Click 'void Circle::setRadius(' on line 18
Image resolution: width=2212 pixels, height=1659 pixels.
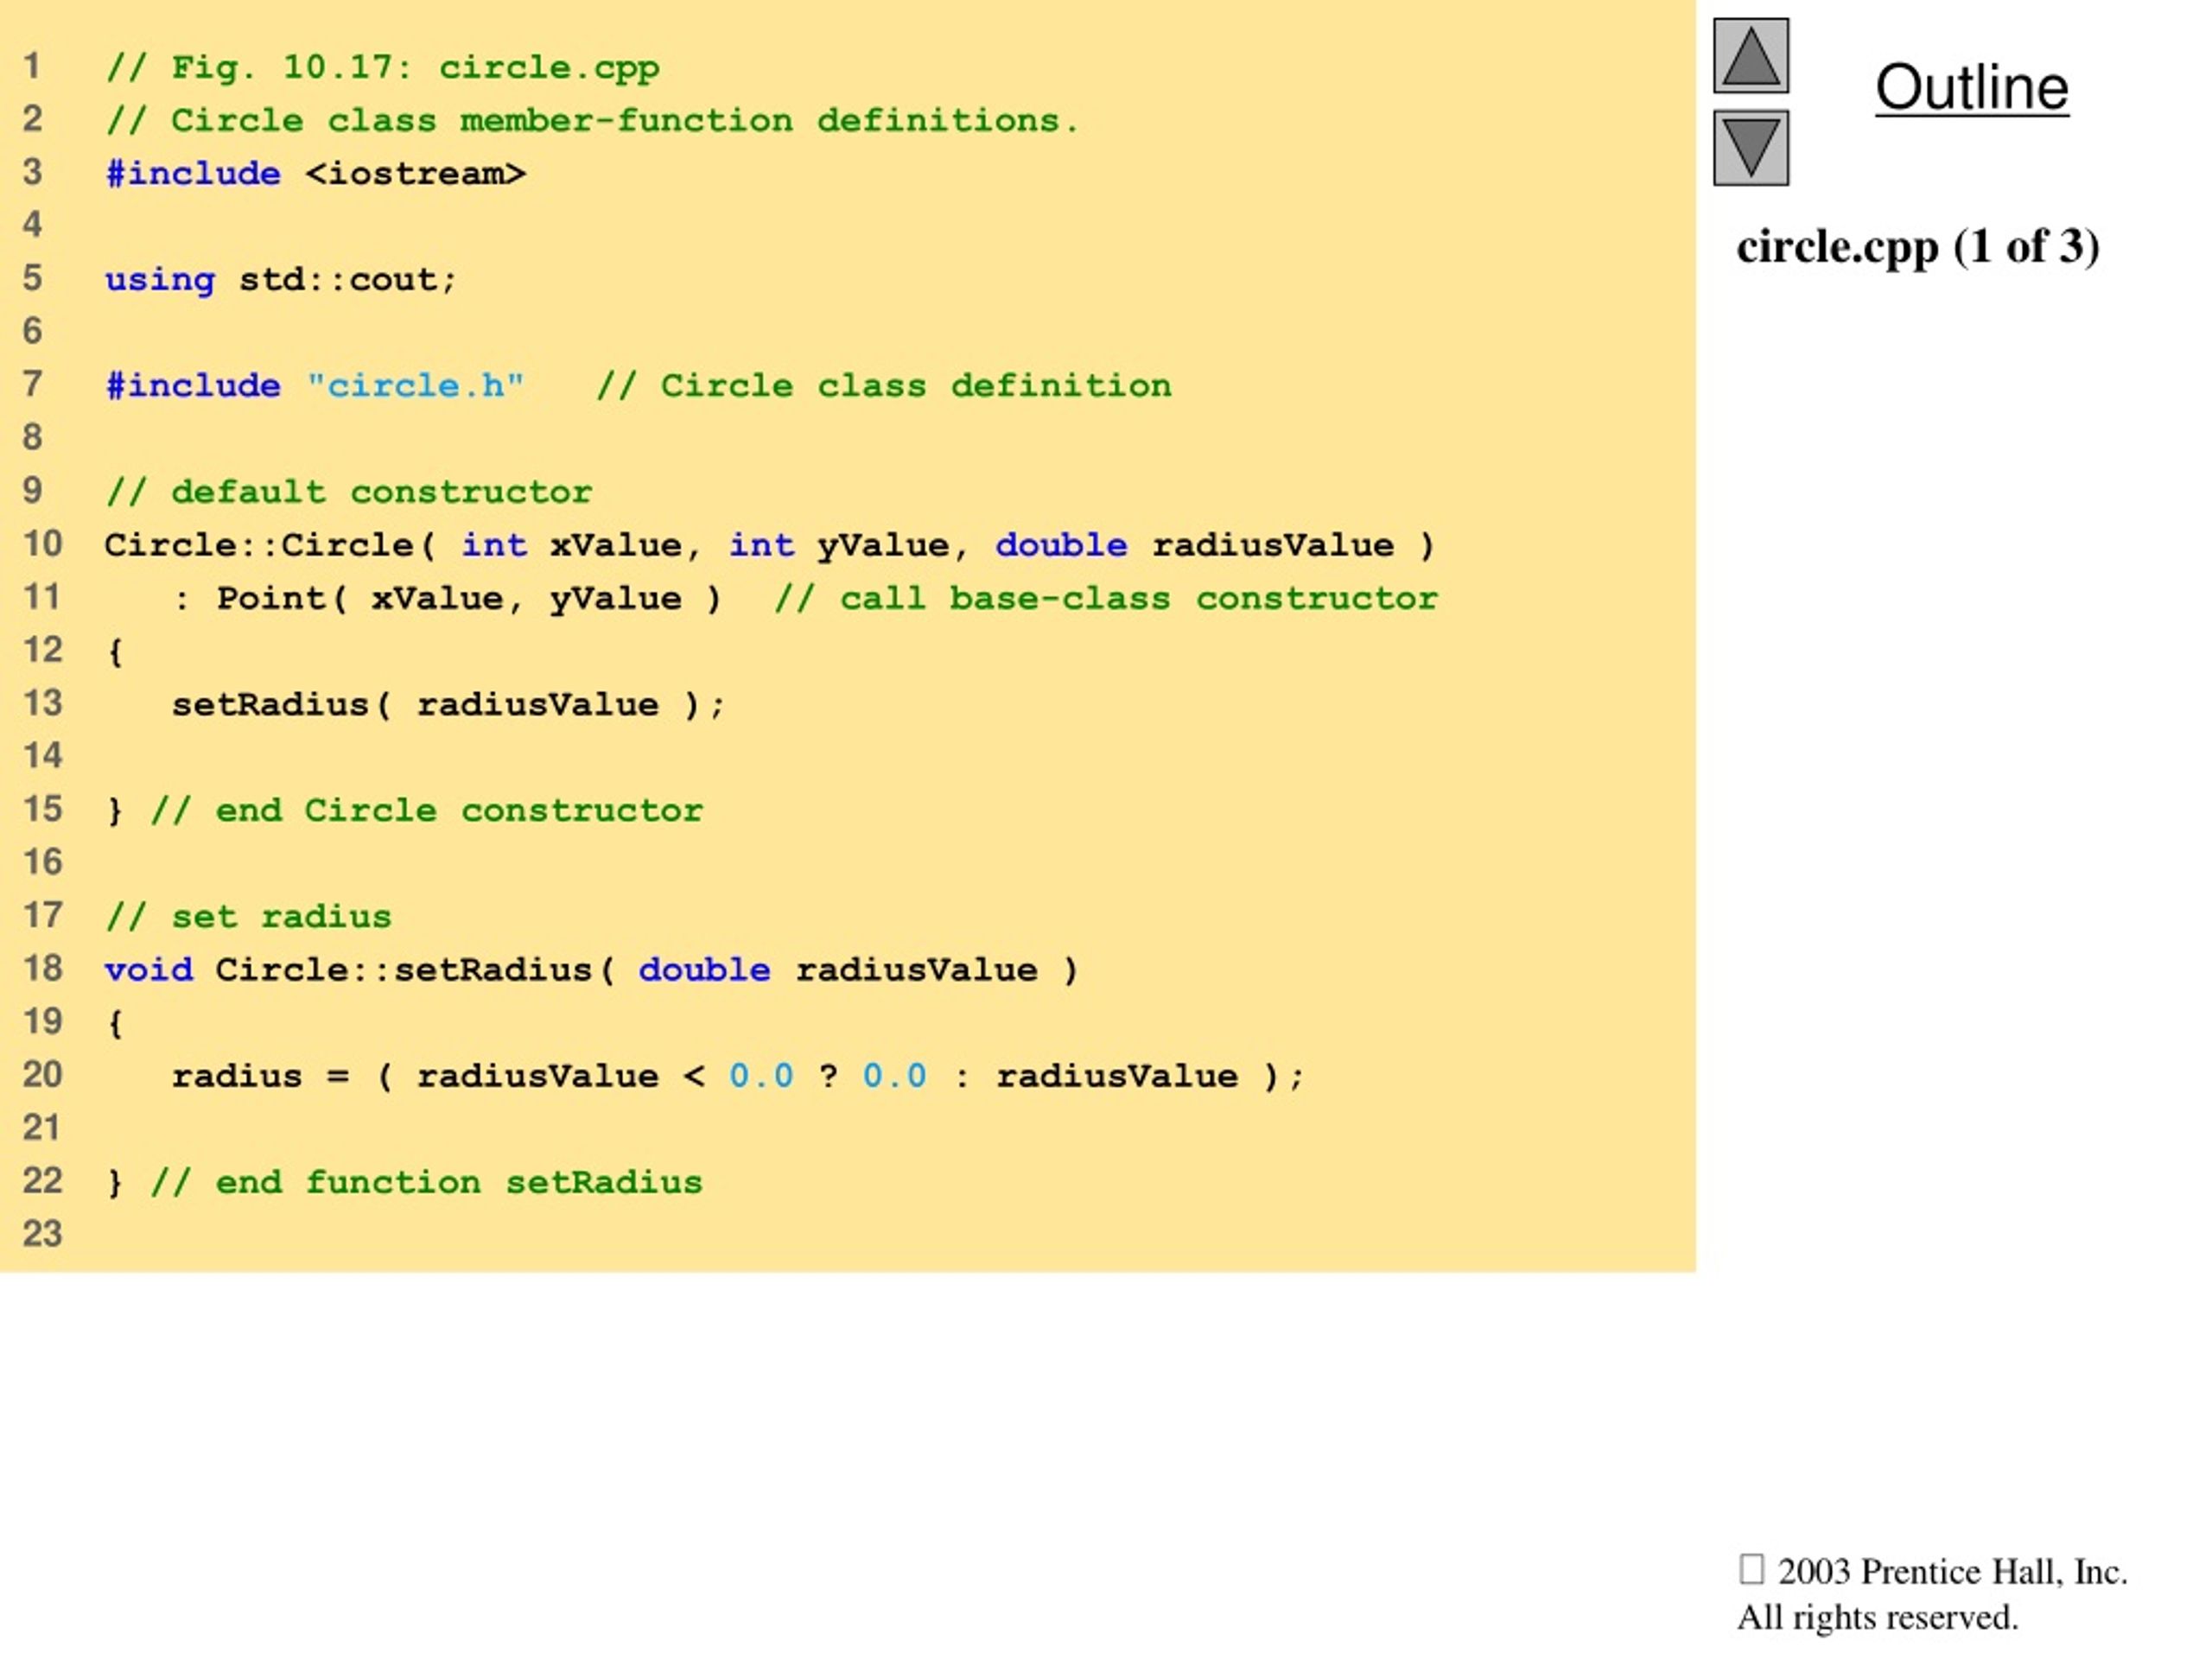point(360,970)
